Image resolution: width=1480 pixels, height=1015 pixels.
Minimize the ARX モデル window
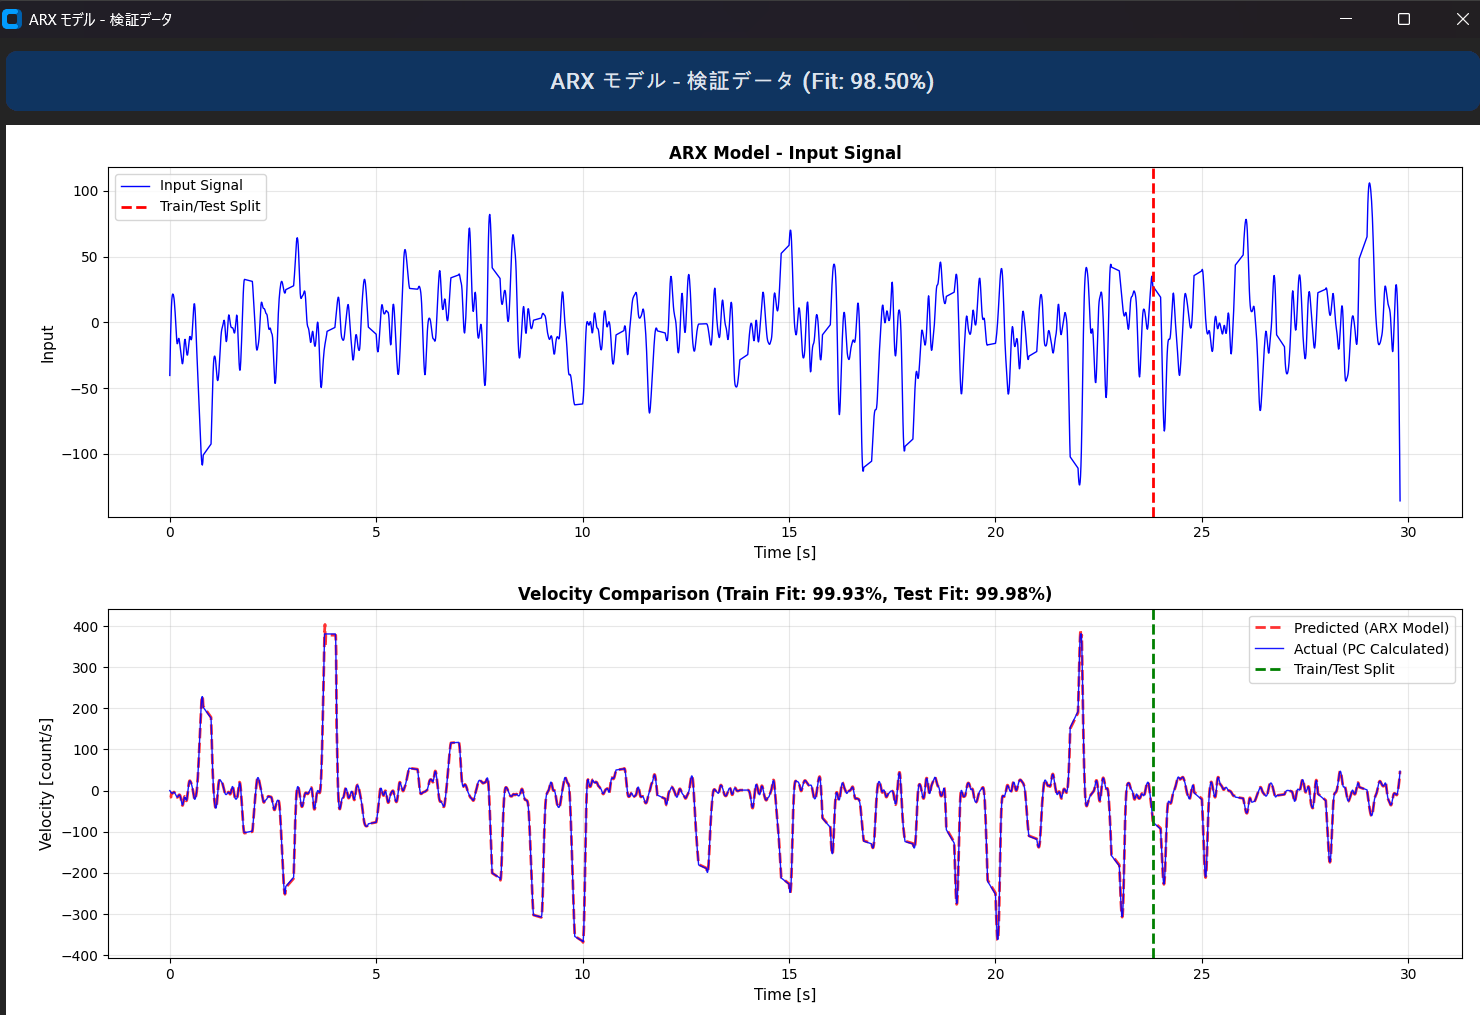[1346, 19]
